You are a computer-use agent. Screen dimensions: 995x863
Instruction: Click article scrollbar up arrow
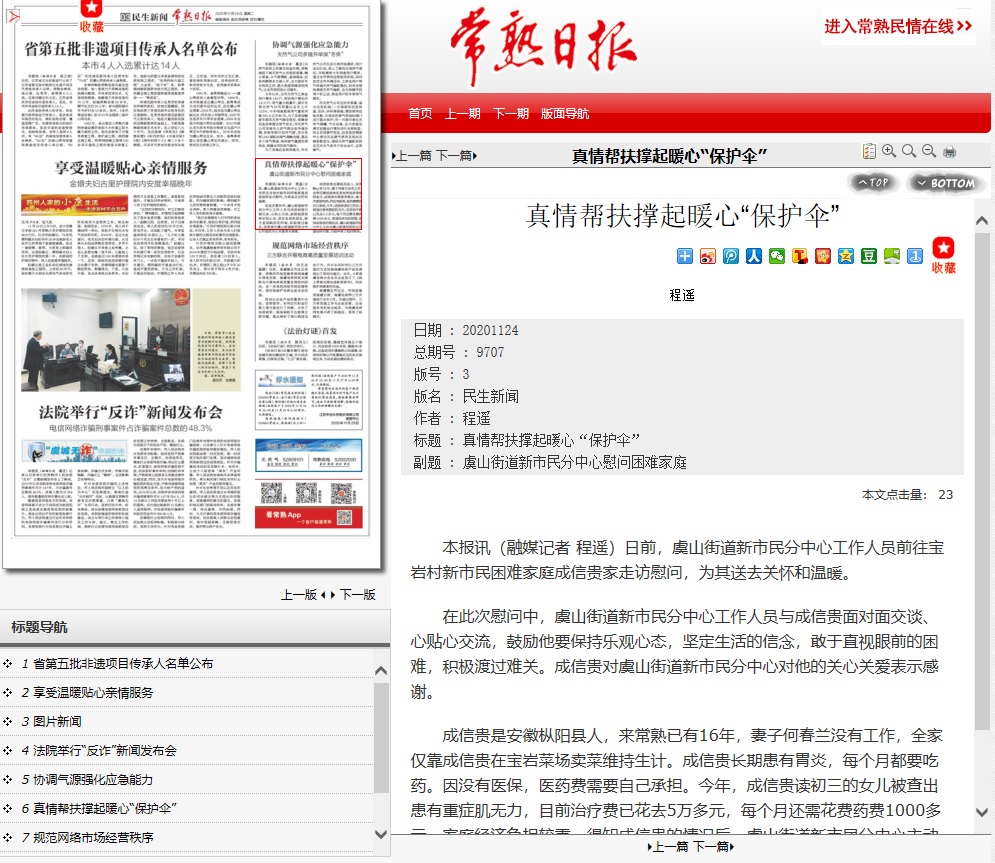click(982, 220)
